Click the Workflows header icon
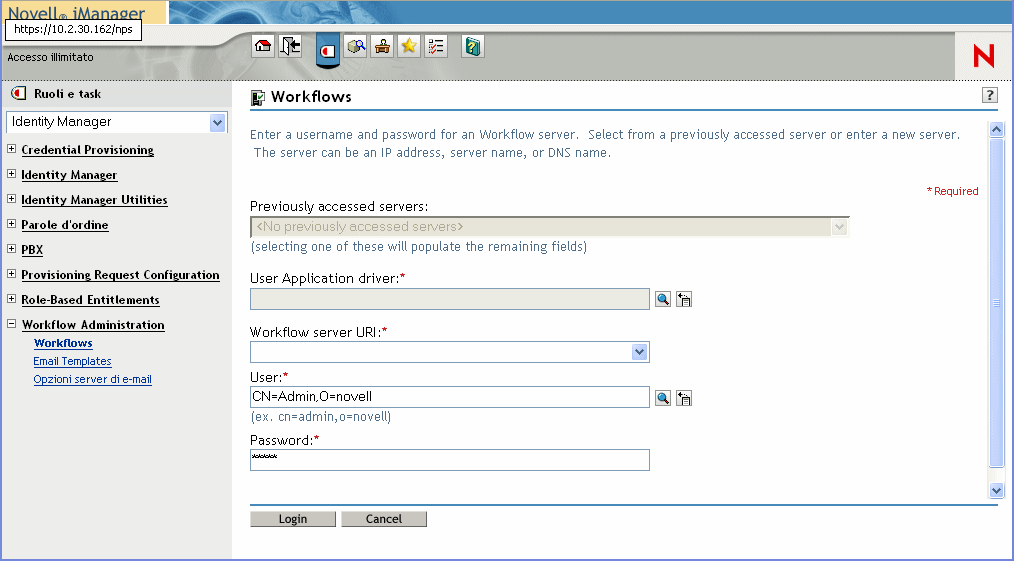The image size is (1014, 561). [x=258, y=98]
